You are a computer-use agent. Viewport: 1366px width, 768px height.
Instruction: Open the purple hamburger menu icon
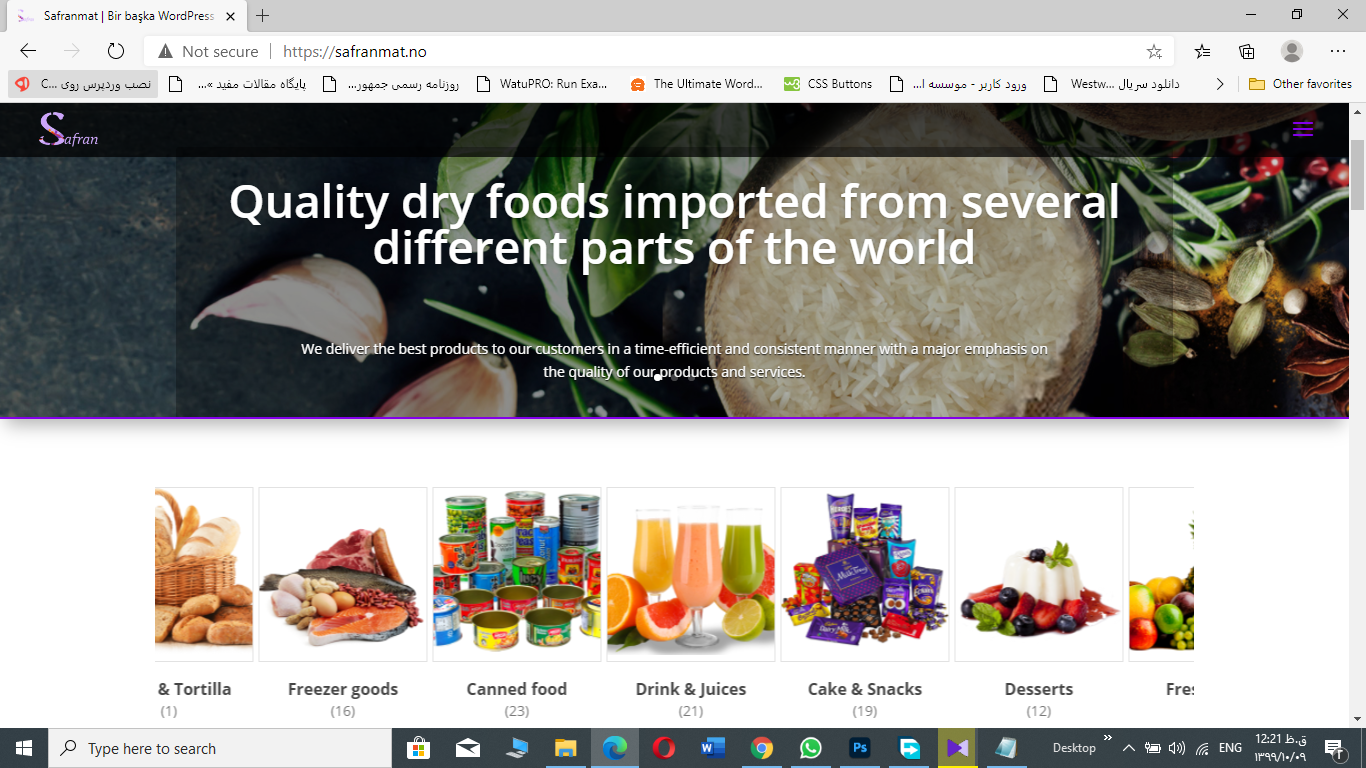point(1302,129)
